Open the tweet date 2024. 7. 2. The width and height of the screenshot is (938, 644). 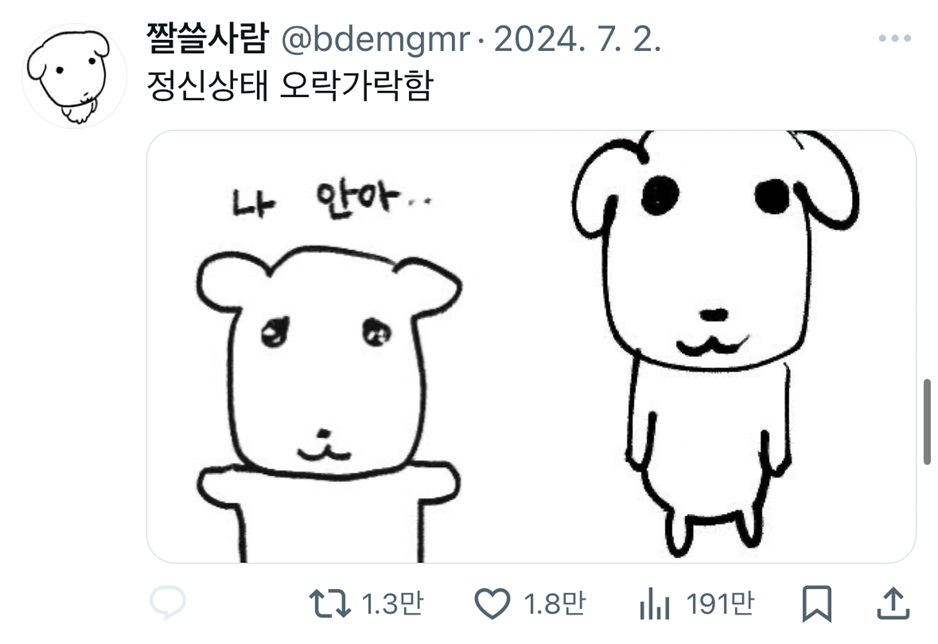(577, 40)
